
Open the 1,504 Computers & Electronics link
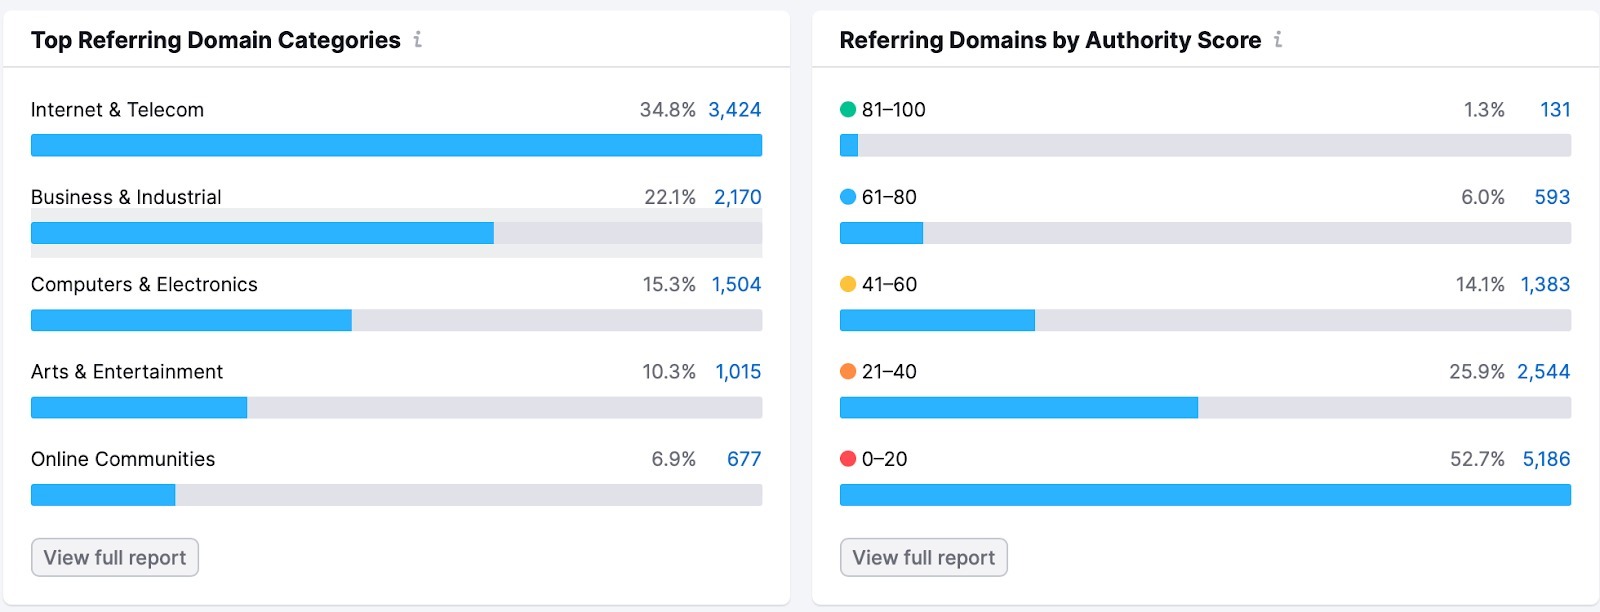pyautogui.click(x=735, y=284)
